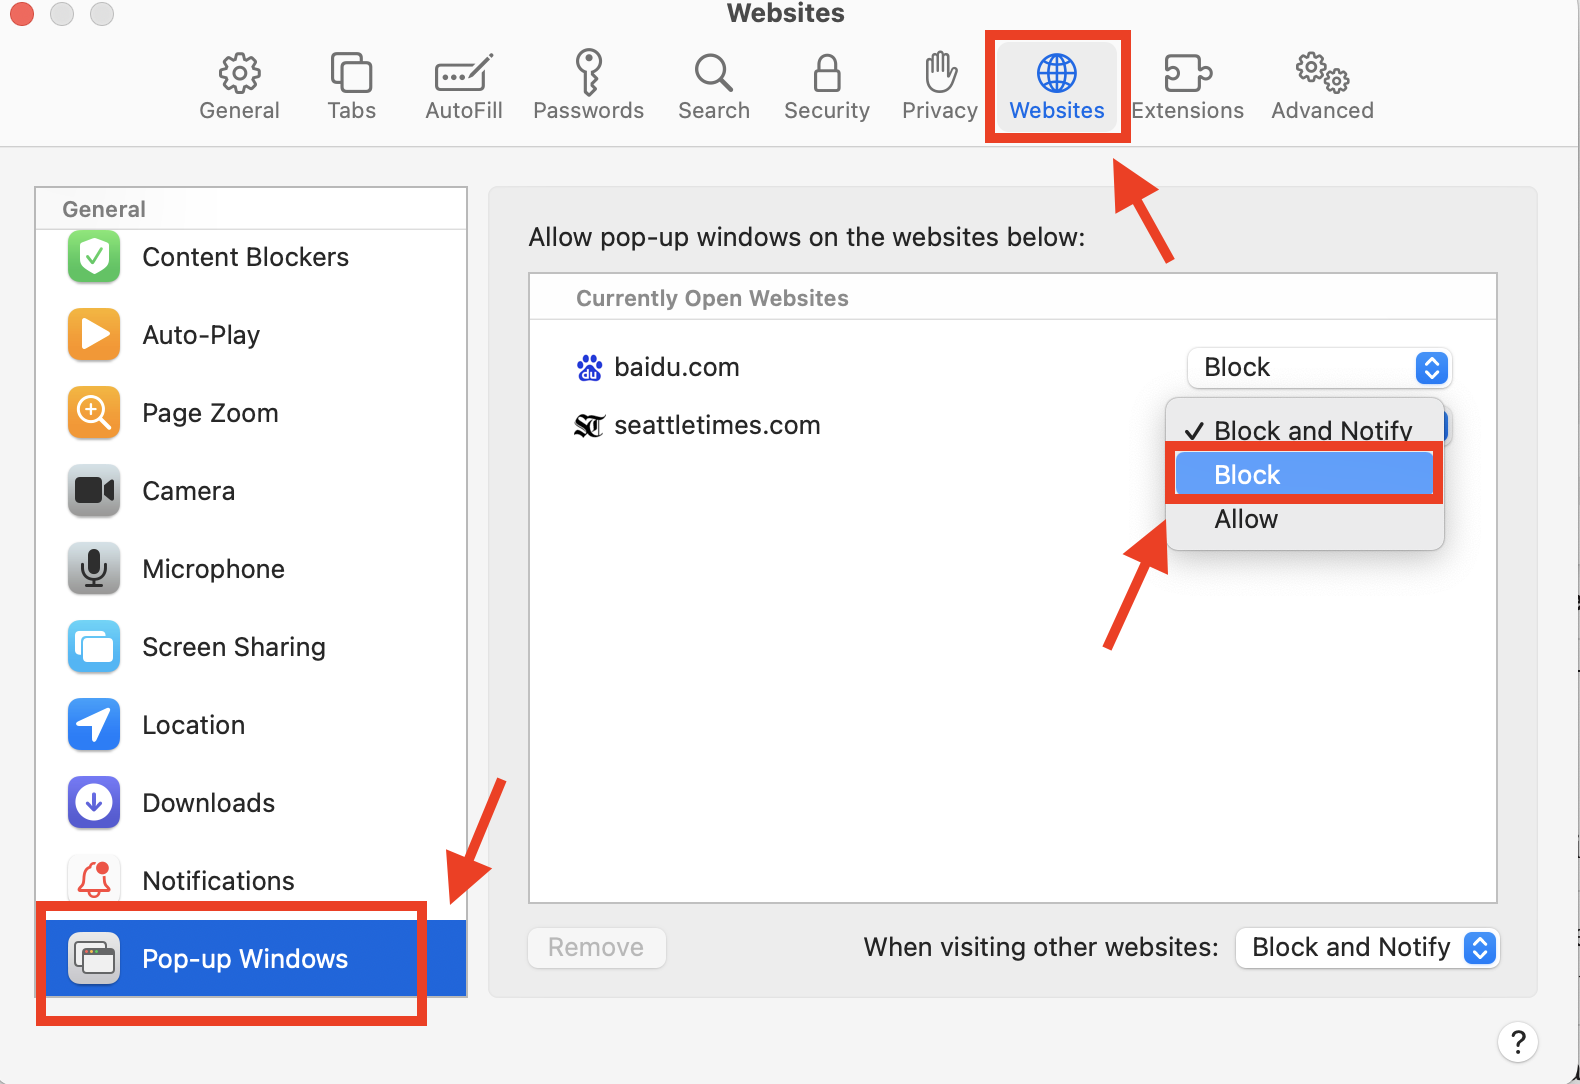Click the Remove button
The image size is (1580, 1084).
coord(596,947)
